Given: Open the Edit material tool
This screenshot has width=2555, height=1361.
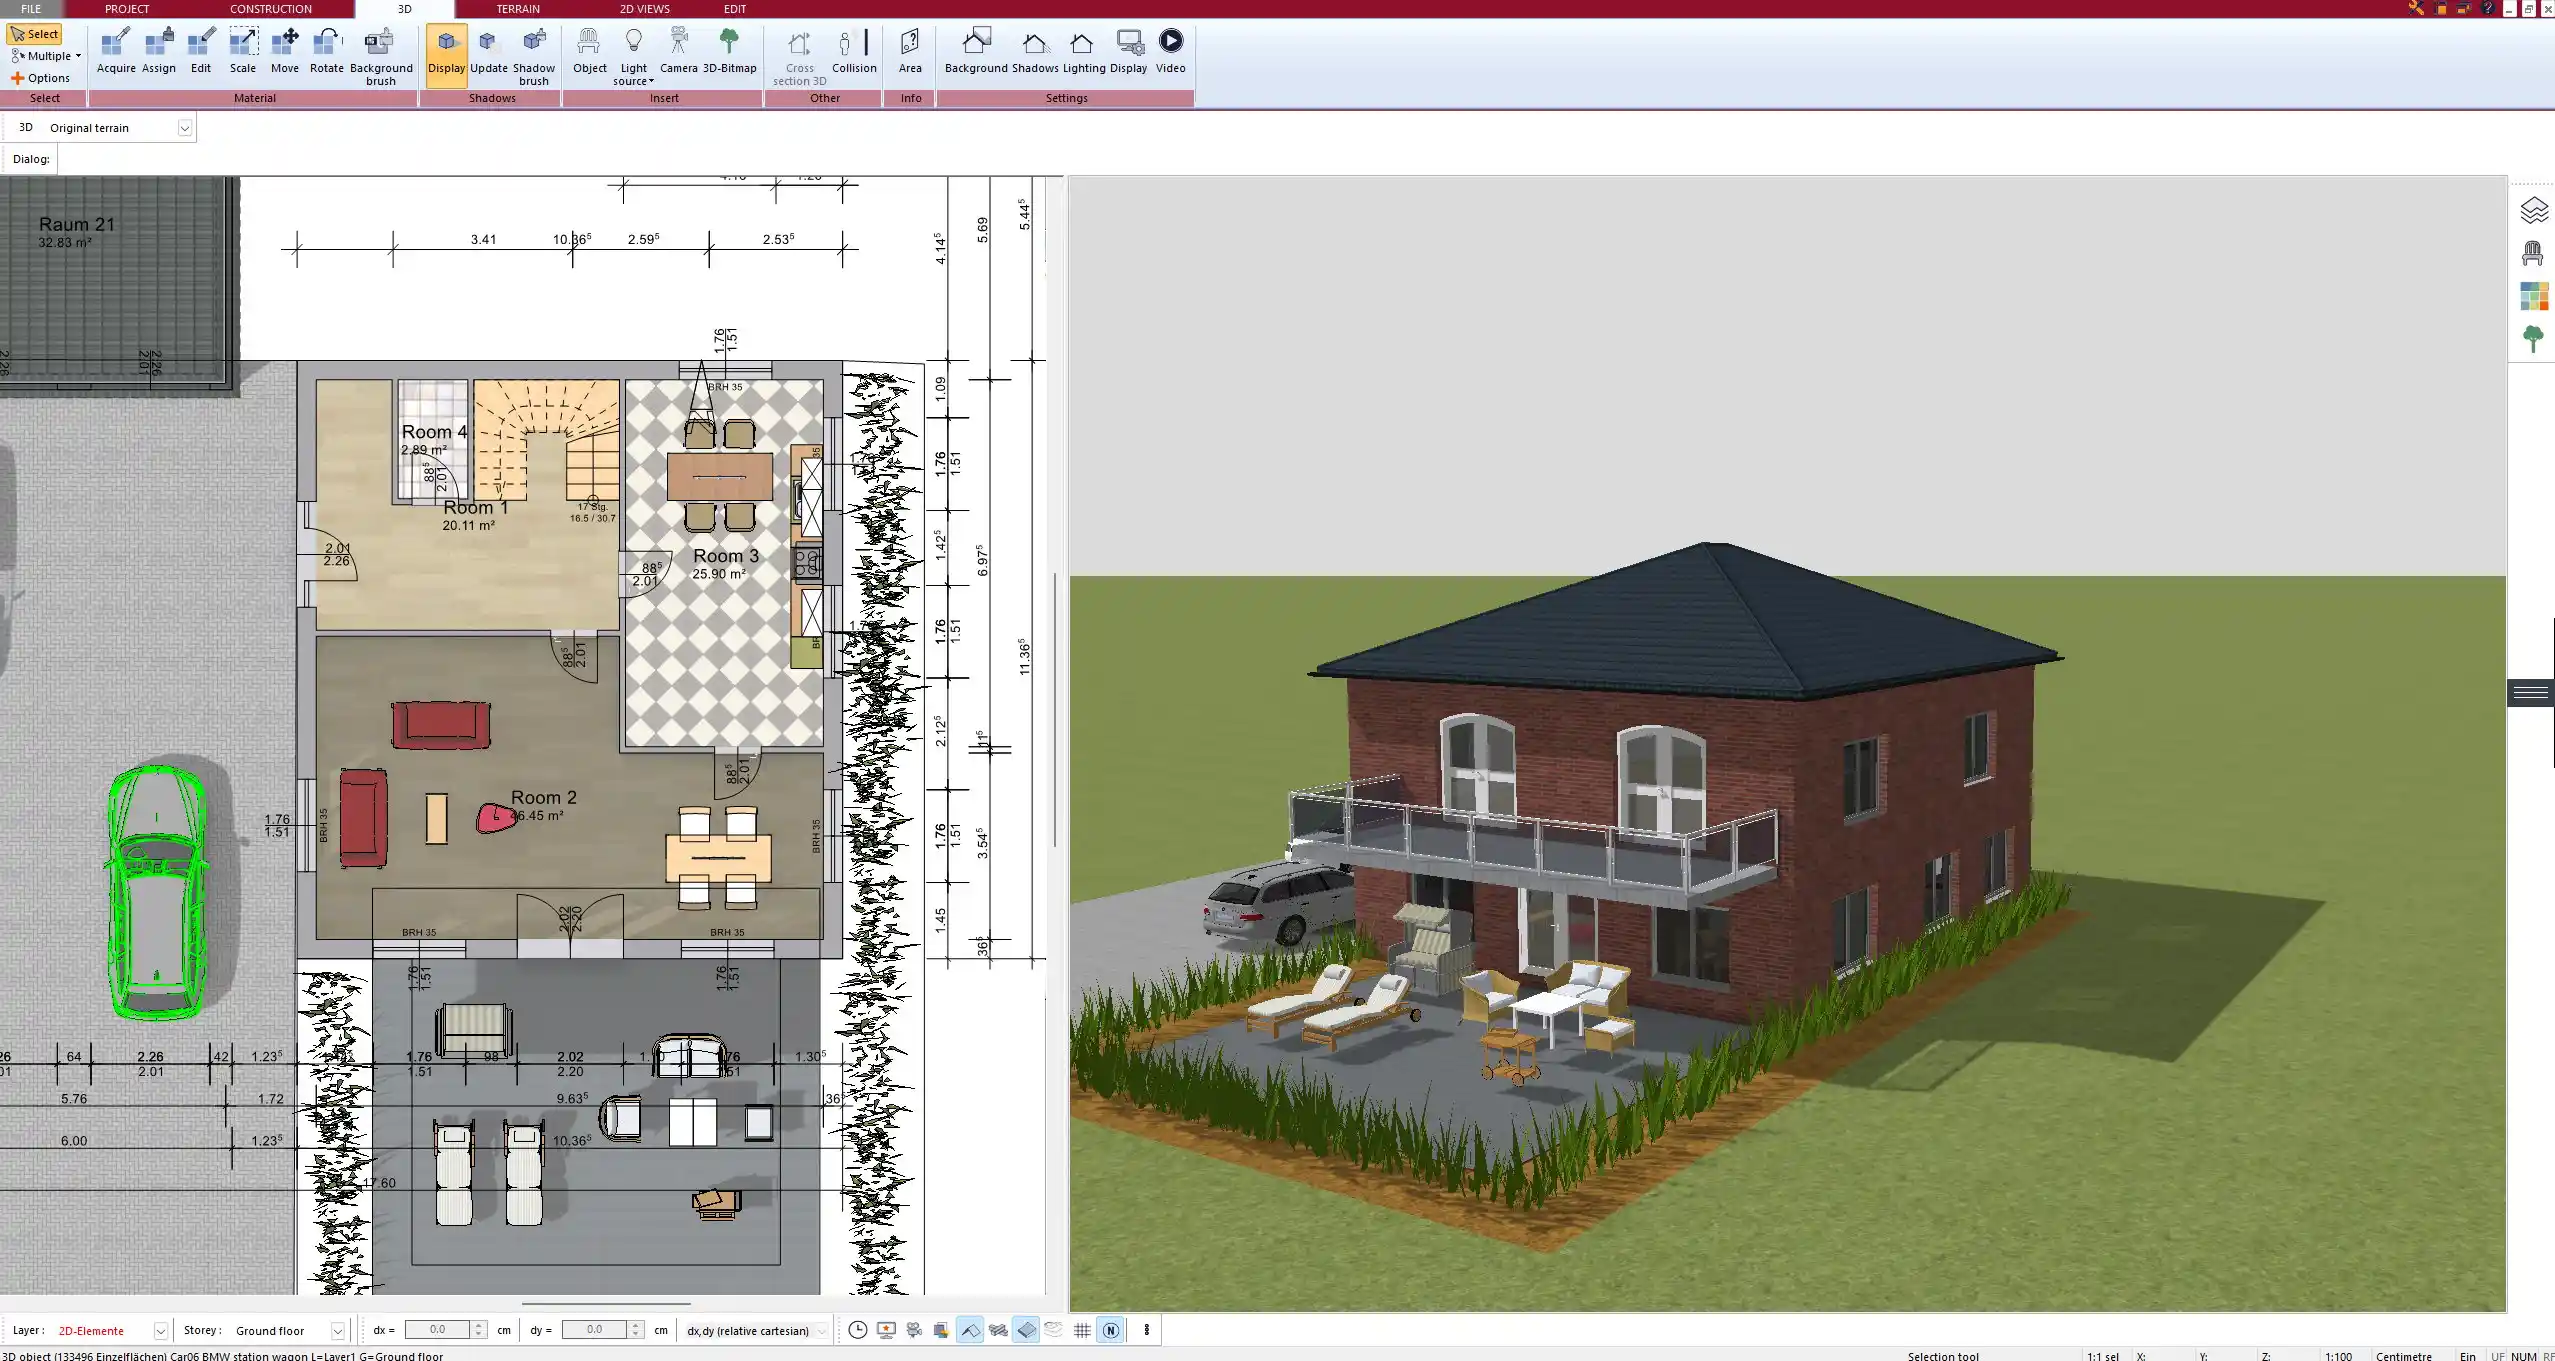Looking at the screenshot, I should tap(201, 52).
